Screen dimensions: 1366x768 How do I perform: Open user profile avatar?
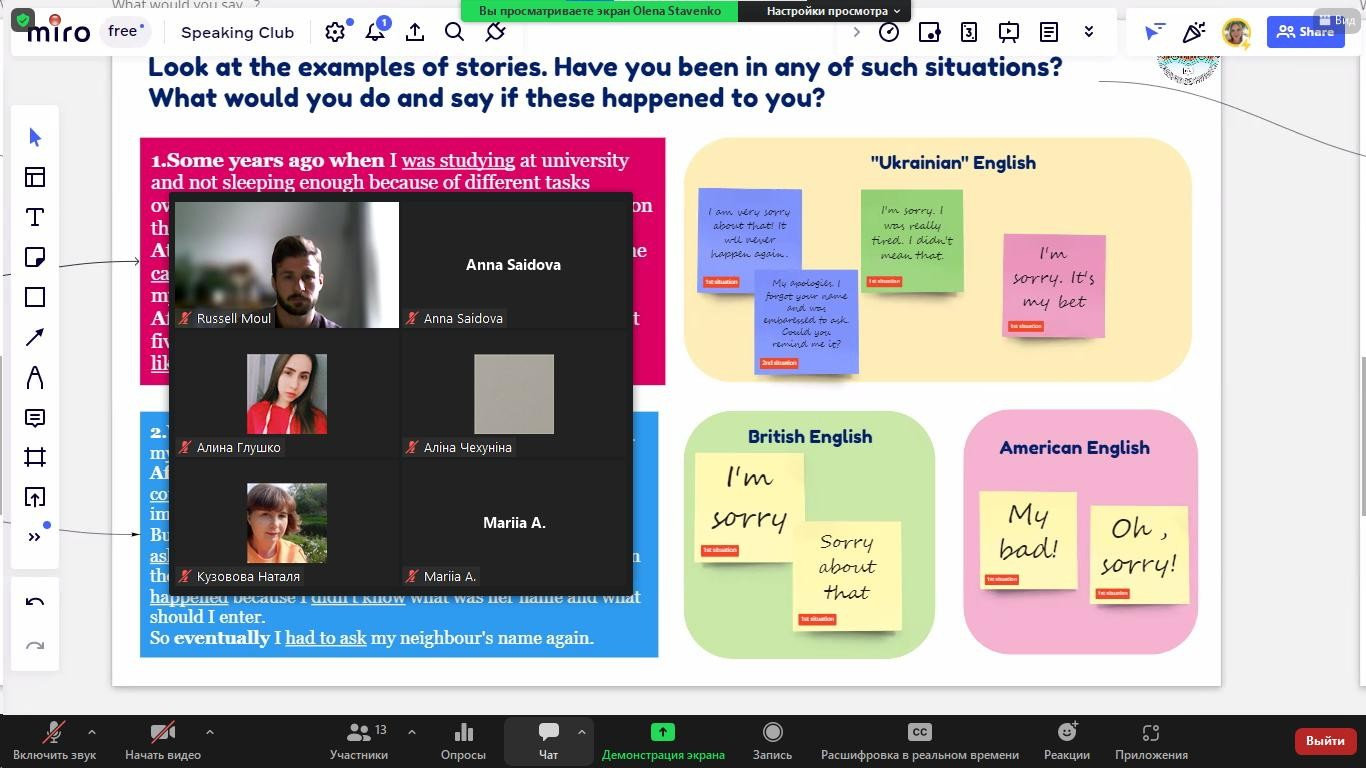pyautogui.click(x=1237, y=32)
